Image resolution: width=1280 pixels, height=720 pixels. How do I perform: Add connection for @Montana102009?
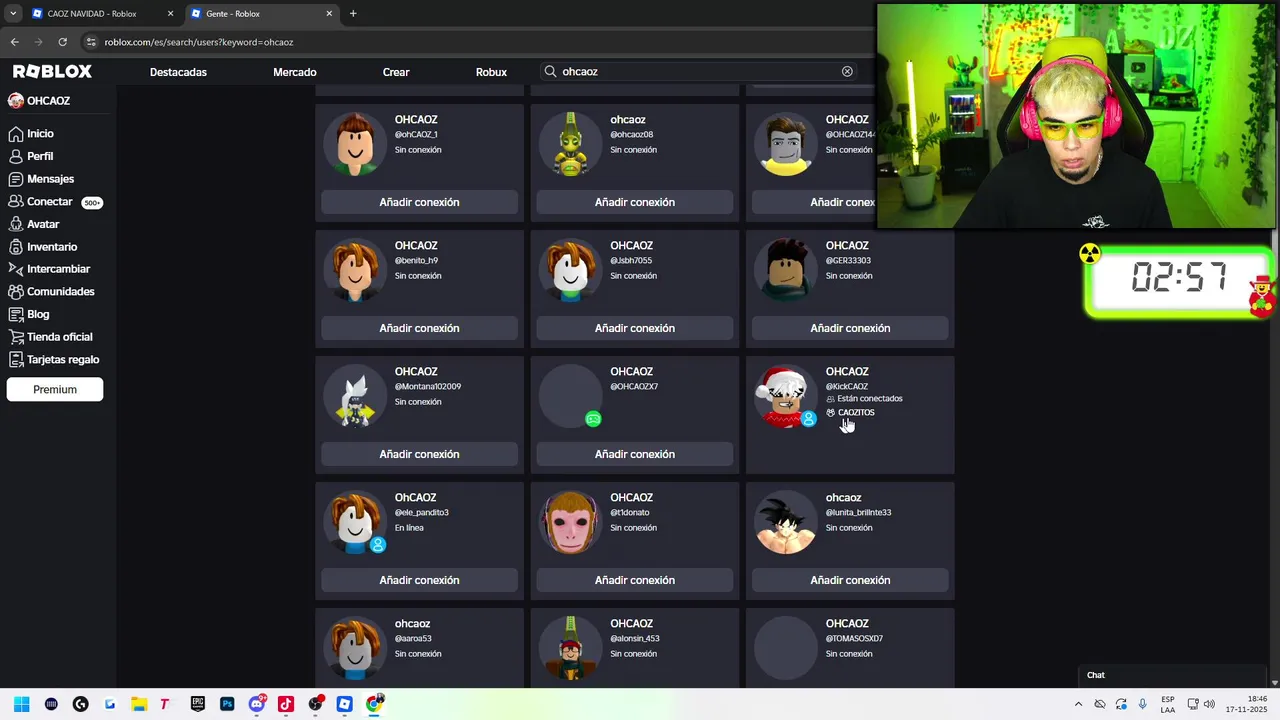(419, 454)
